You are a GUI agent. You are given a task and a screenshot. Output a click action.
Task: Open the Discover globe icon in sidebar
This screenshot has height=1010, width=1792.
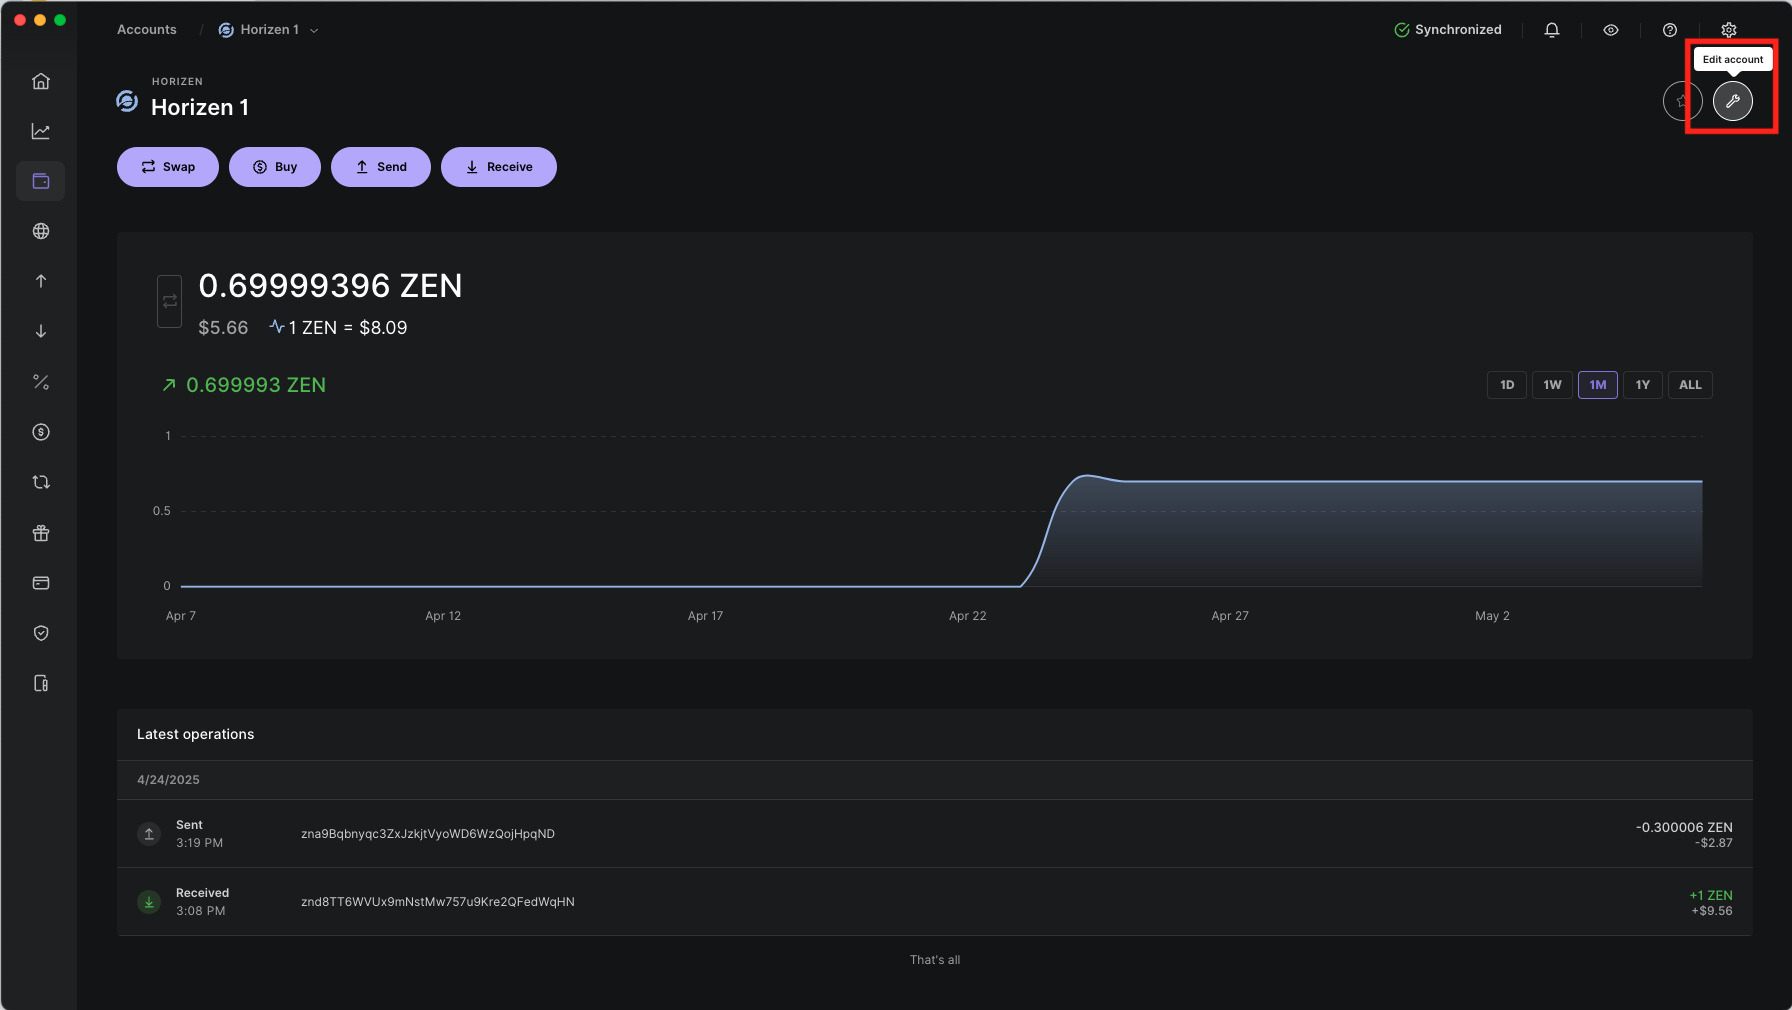point(41,231)
